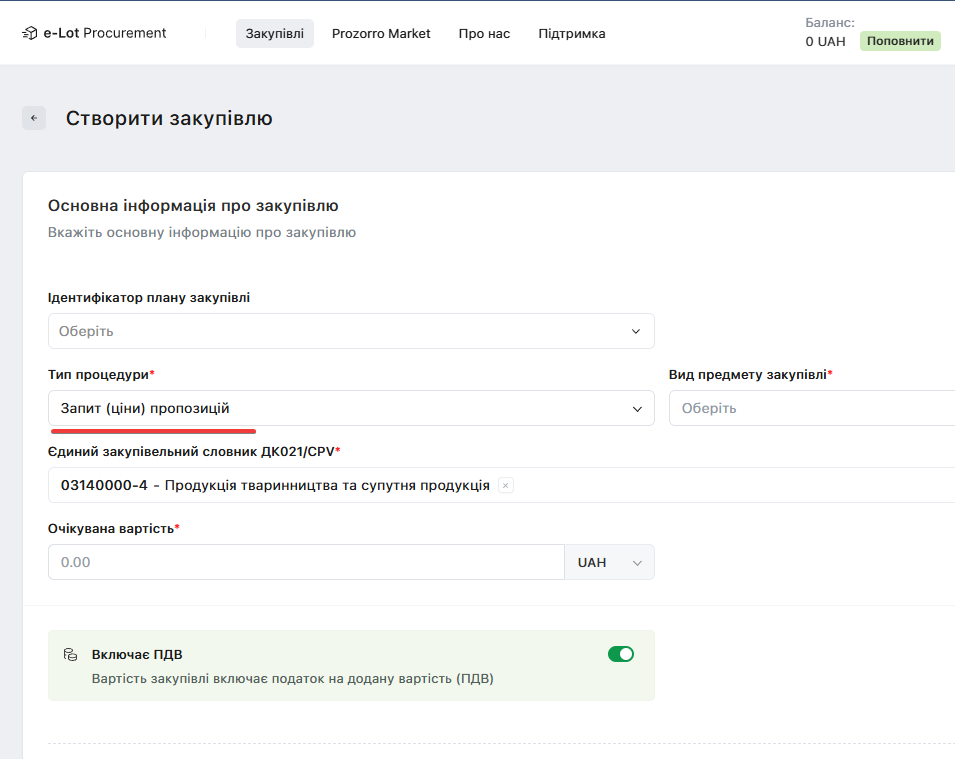955x759 pixels.
Task: Click the 0 UAH balance value
Action: pos(825,41)
